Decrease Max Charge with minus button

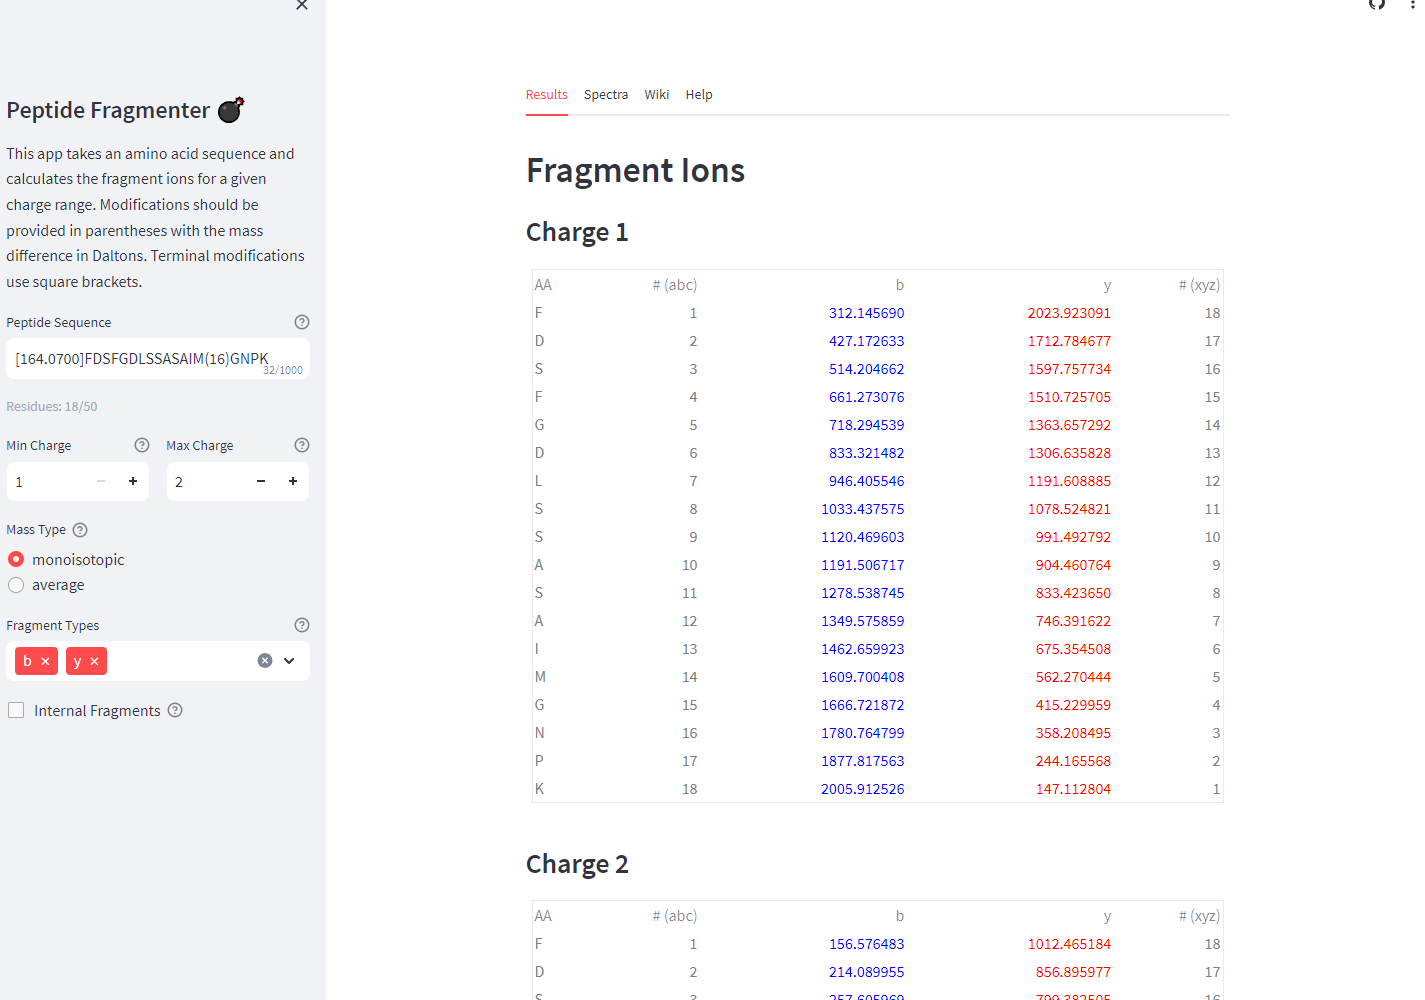tap(261, 481)
